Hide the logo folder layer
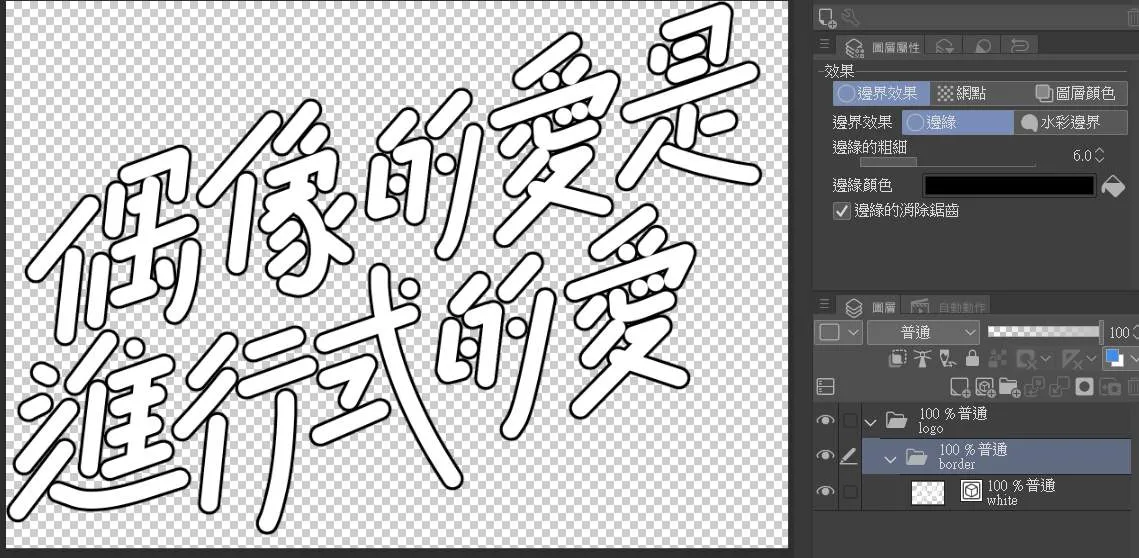 click(824, 420)
